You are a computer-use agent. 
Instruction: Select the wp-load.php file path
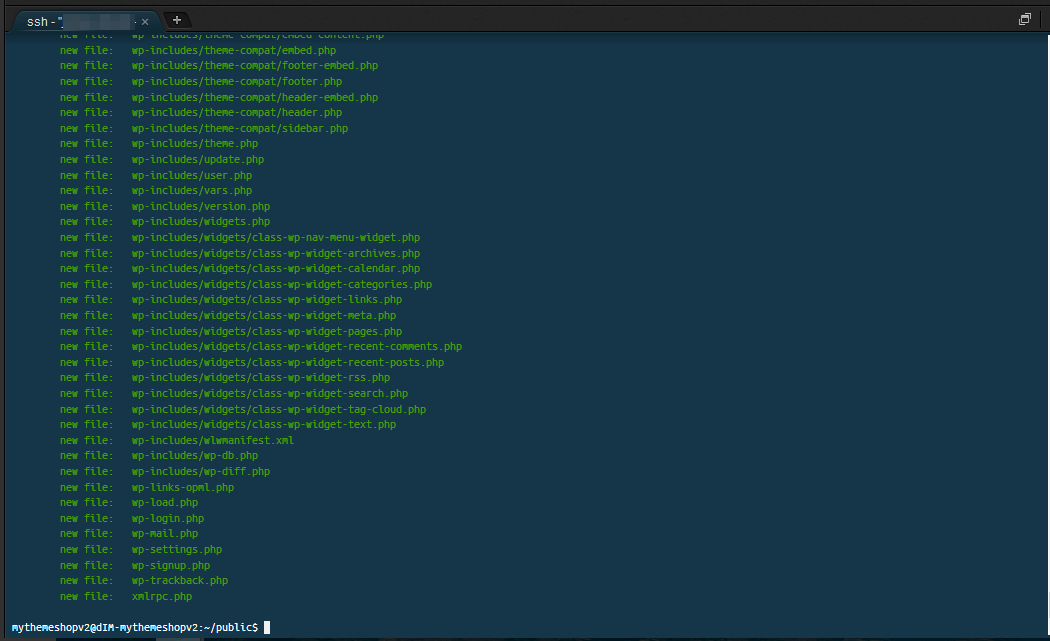164,502
